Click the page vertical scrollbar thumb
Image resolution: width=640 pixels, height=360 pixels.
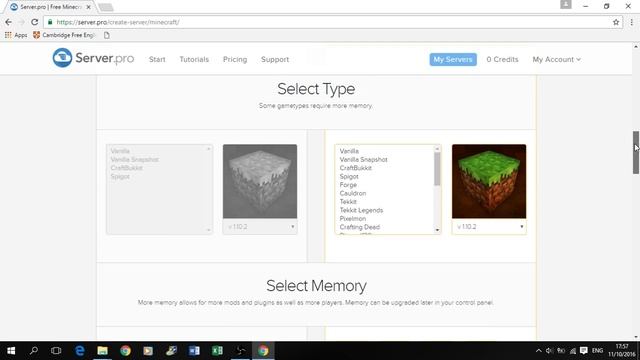point(636,153)
